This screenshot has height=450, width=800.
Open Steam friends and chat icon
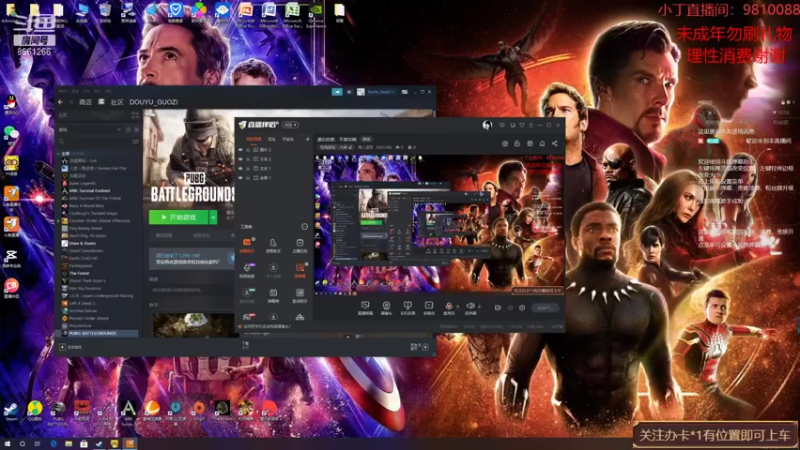[425, 347]
